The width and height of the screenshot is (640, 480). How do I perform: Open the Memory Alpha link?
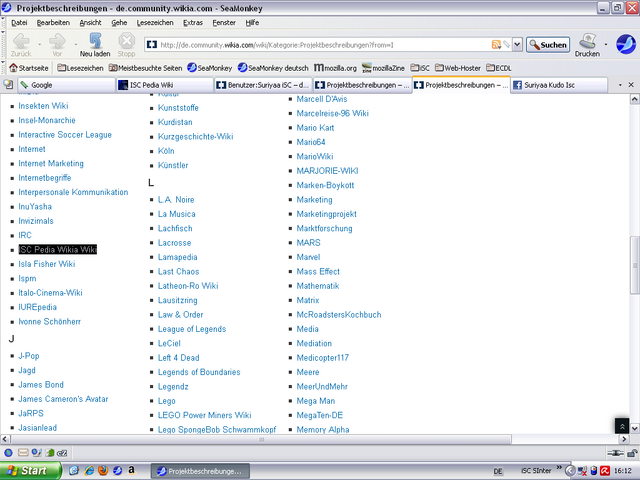pos(323,429)
